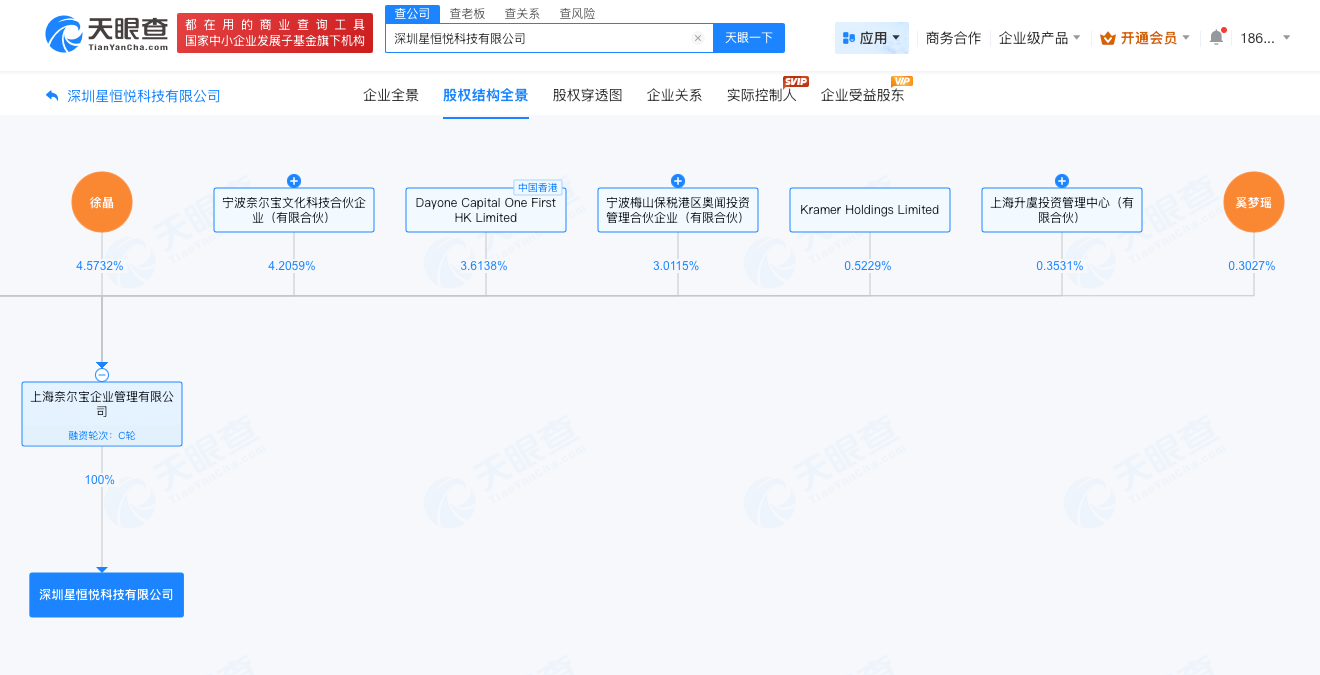Open the 实际控制人 tab
This screenshot has width=1320, height=675.
(x=761, y=95)
